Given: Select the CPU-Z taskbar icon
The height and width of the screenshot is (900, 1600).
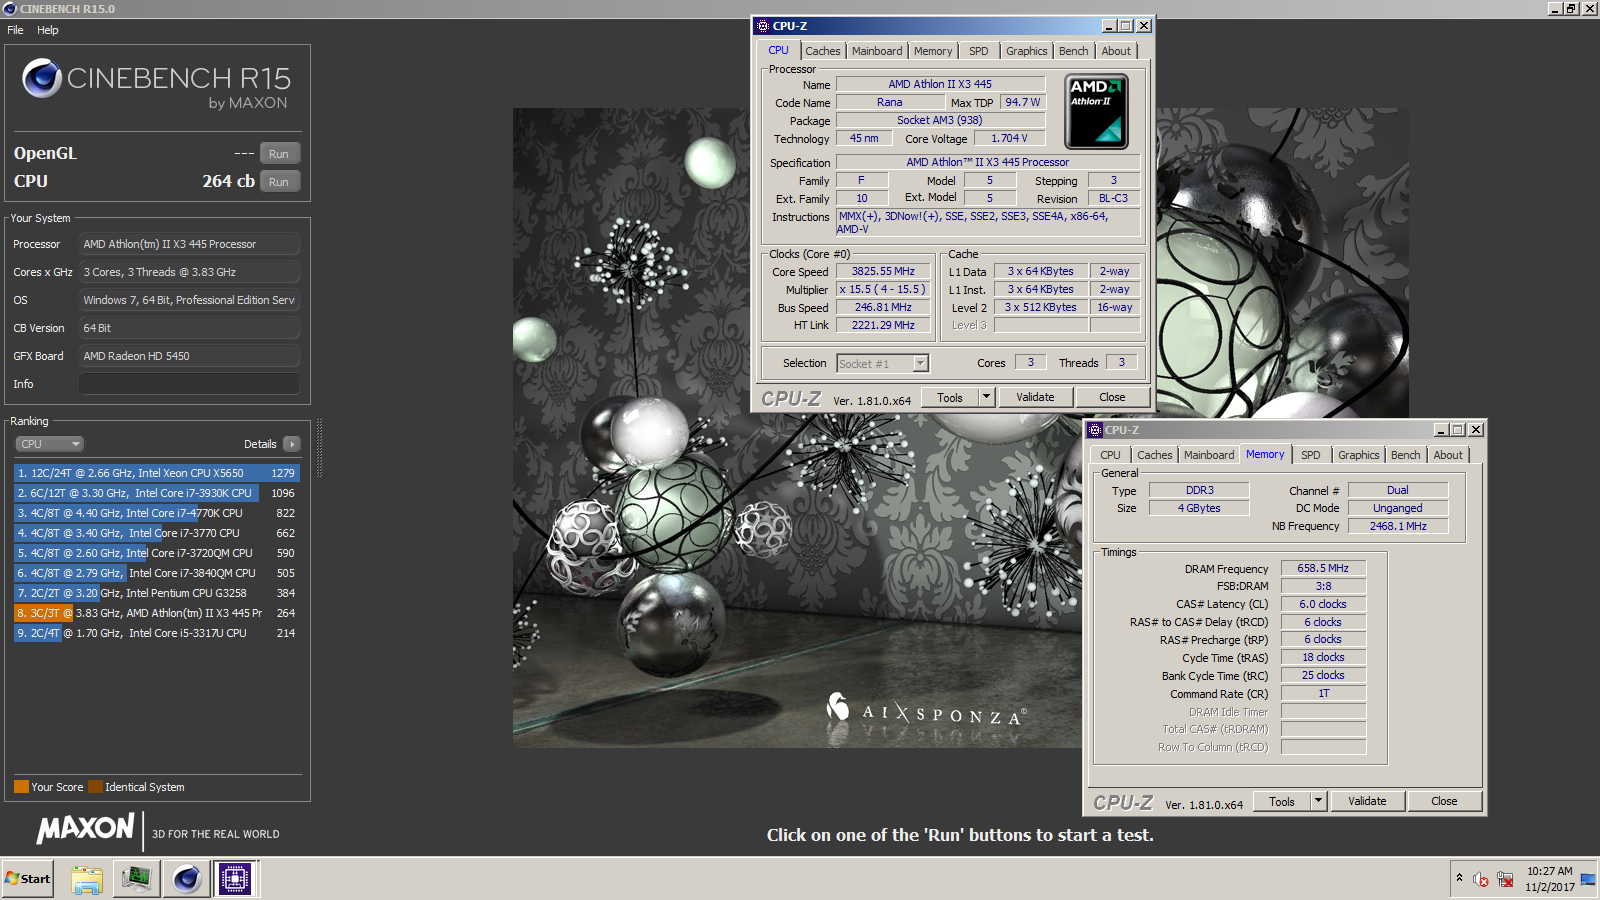Looking at the screenshot, I should (235, 879).
